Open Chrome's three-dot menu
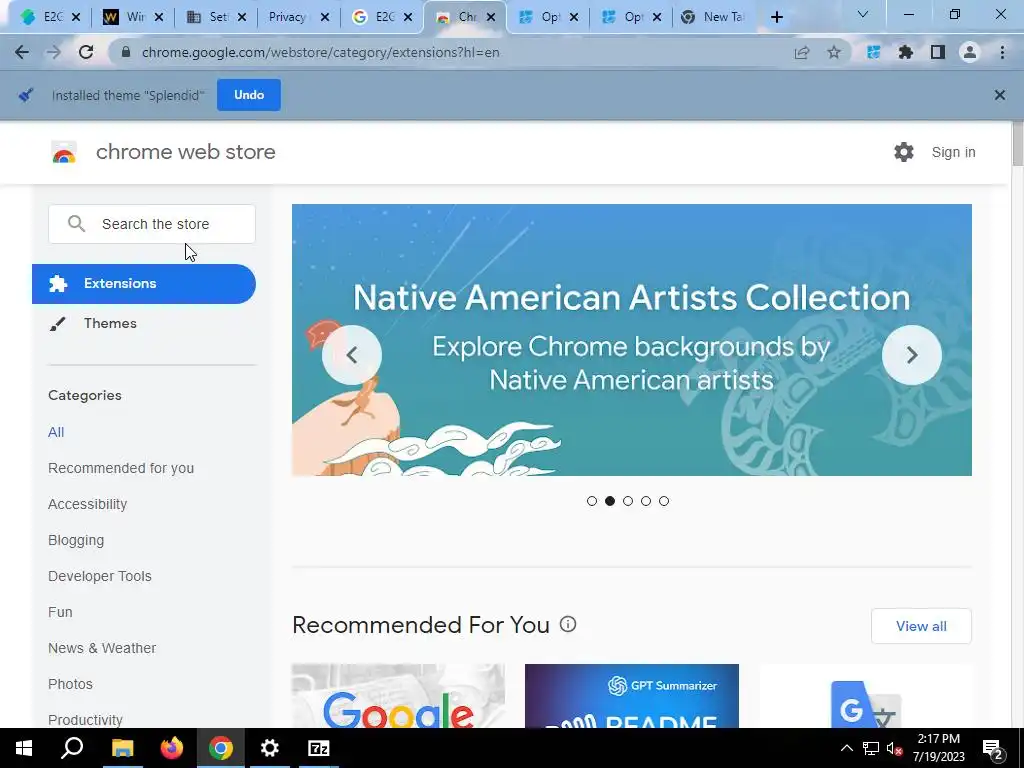Screen dimensions: 1024x768 tap(1002, 52)
